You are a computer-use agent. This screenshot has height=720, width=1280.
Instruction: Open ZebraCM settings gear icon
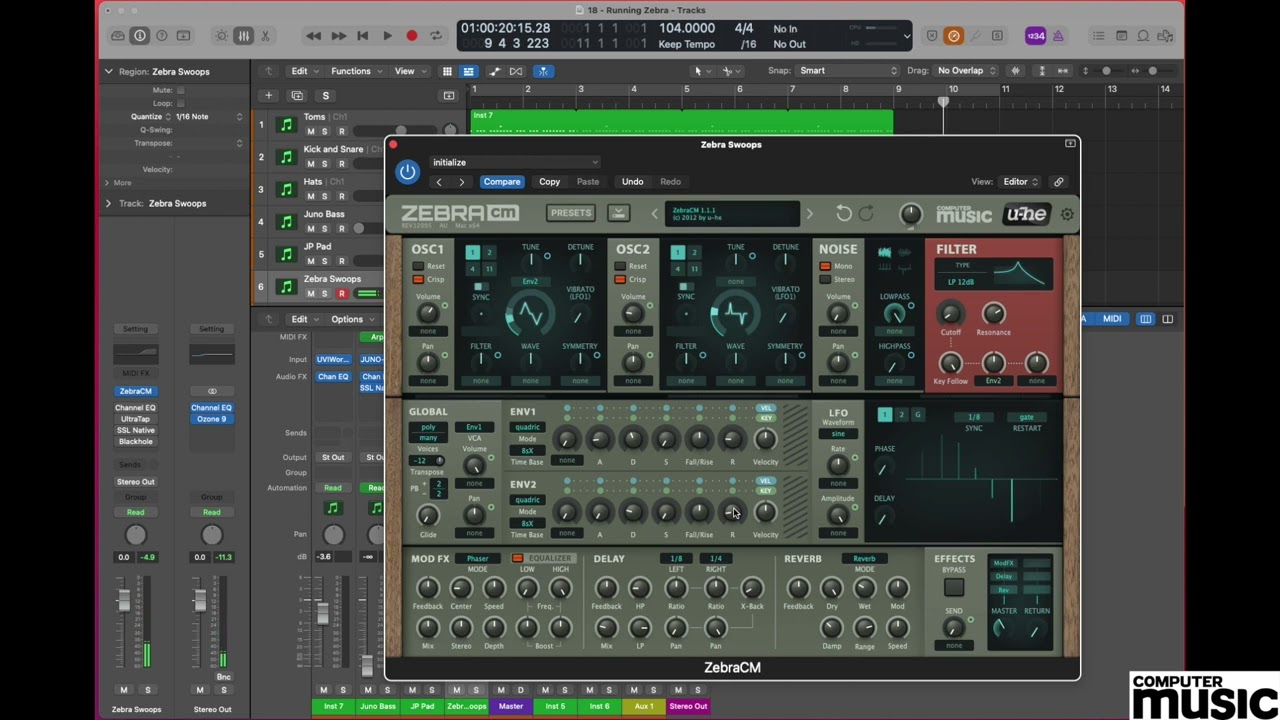[1067, 214]
